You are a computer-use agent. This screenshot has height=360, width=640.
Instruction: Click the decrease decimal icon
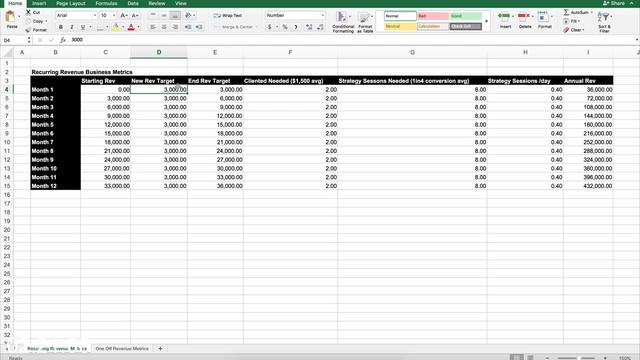point(320,27)
